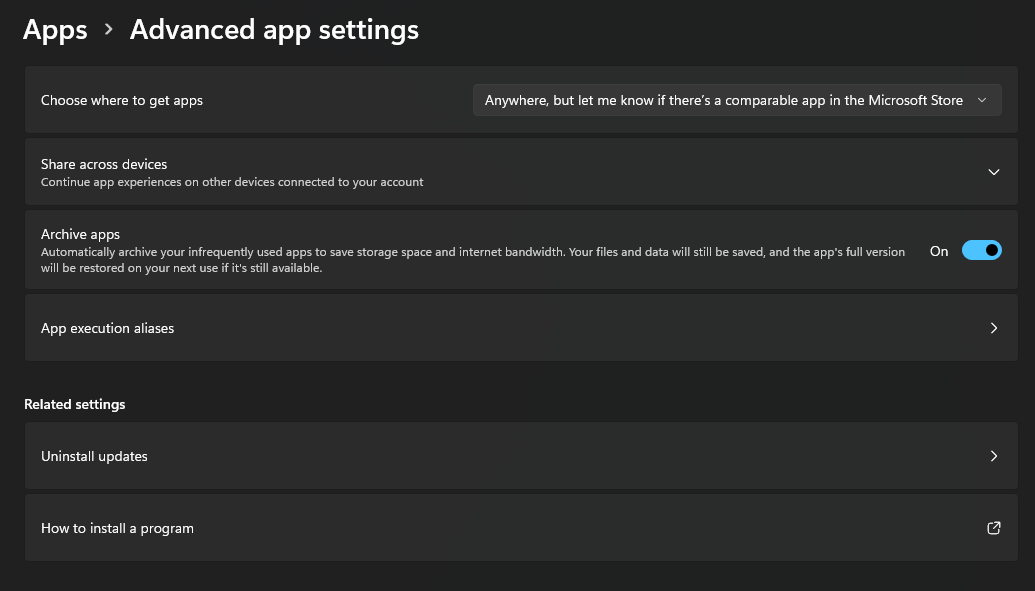Open Uninstall updates settings

click(x=500, y=456)
